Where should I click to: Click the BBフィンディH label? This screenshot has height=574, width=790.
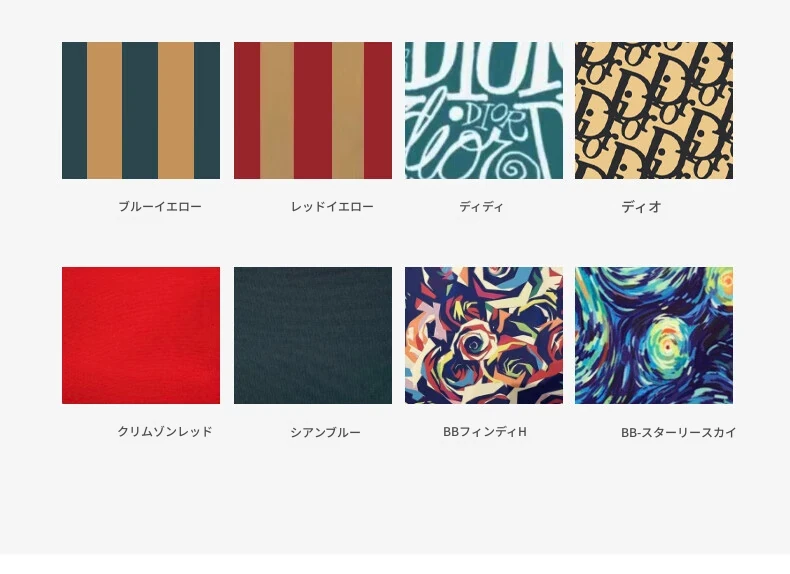485,431
